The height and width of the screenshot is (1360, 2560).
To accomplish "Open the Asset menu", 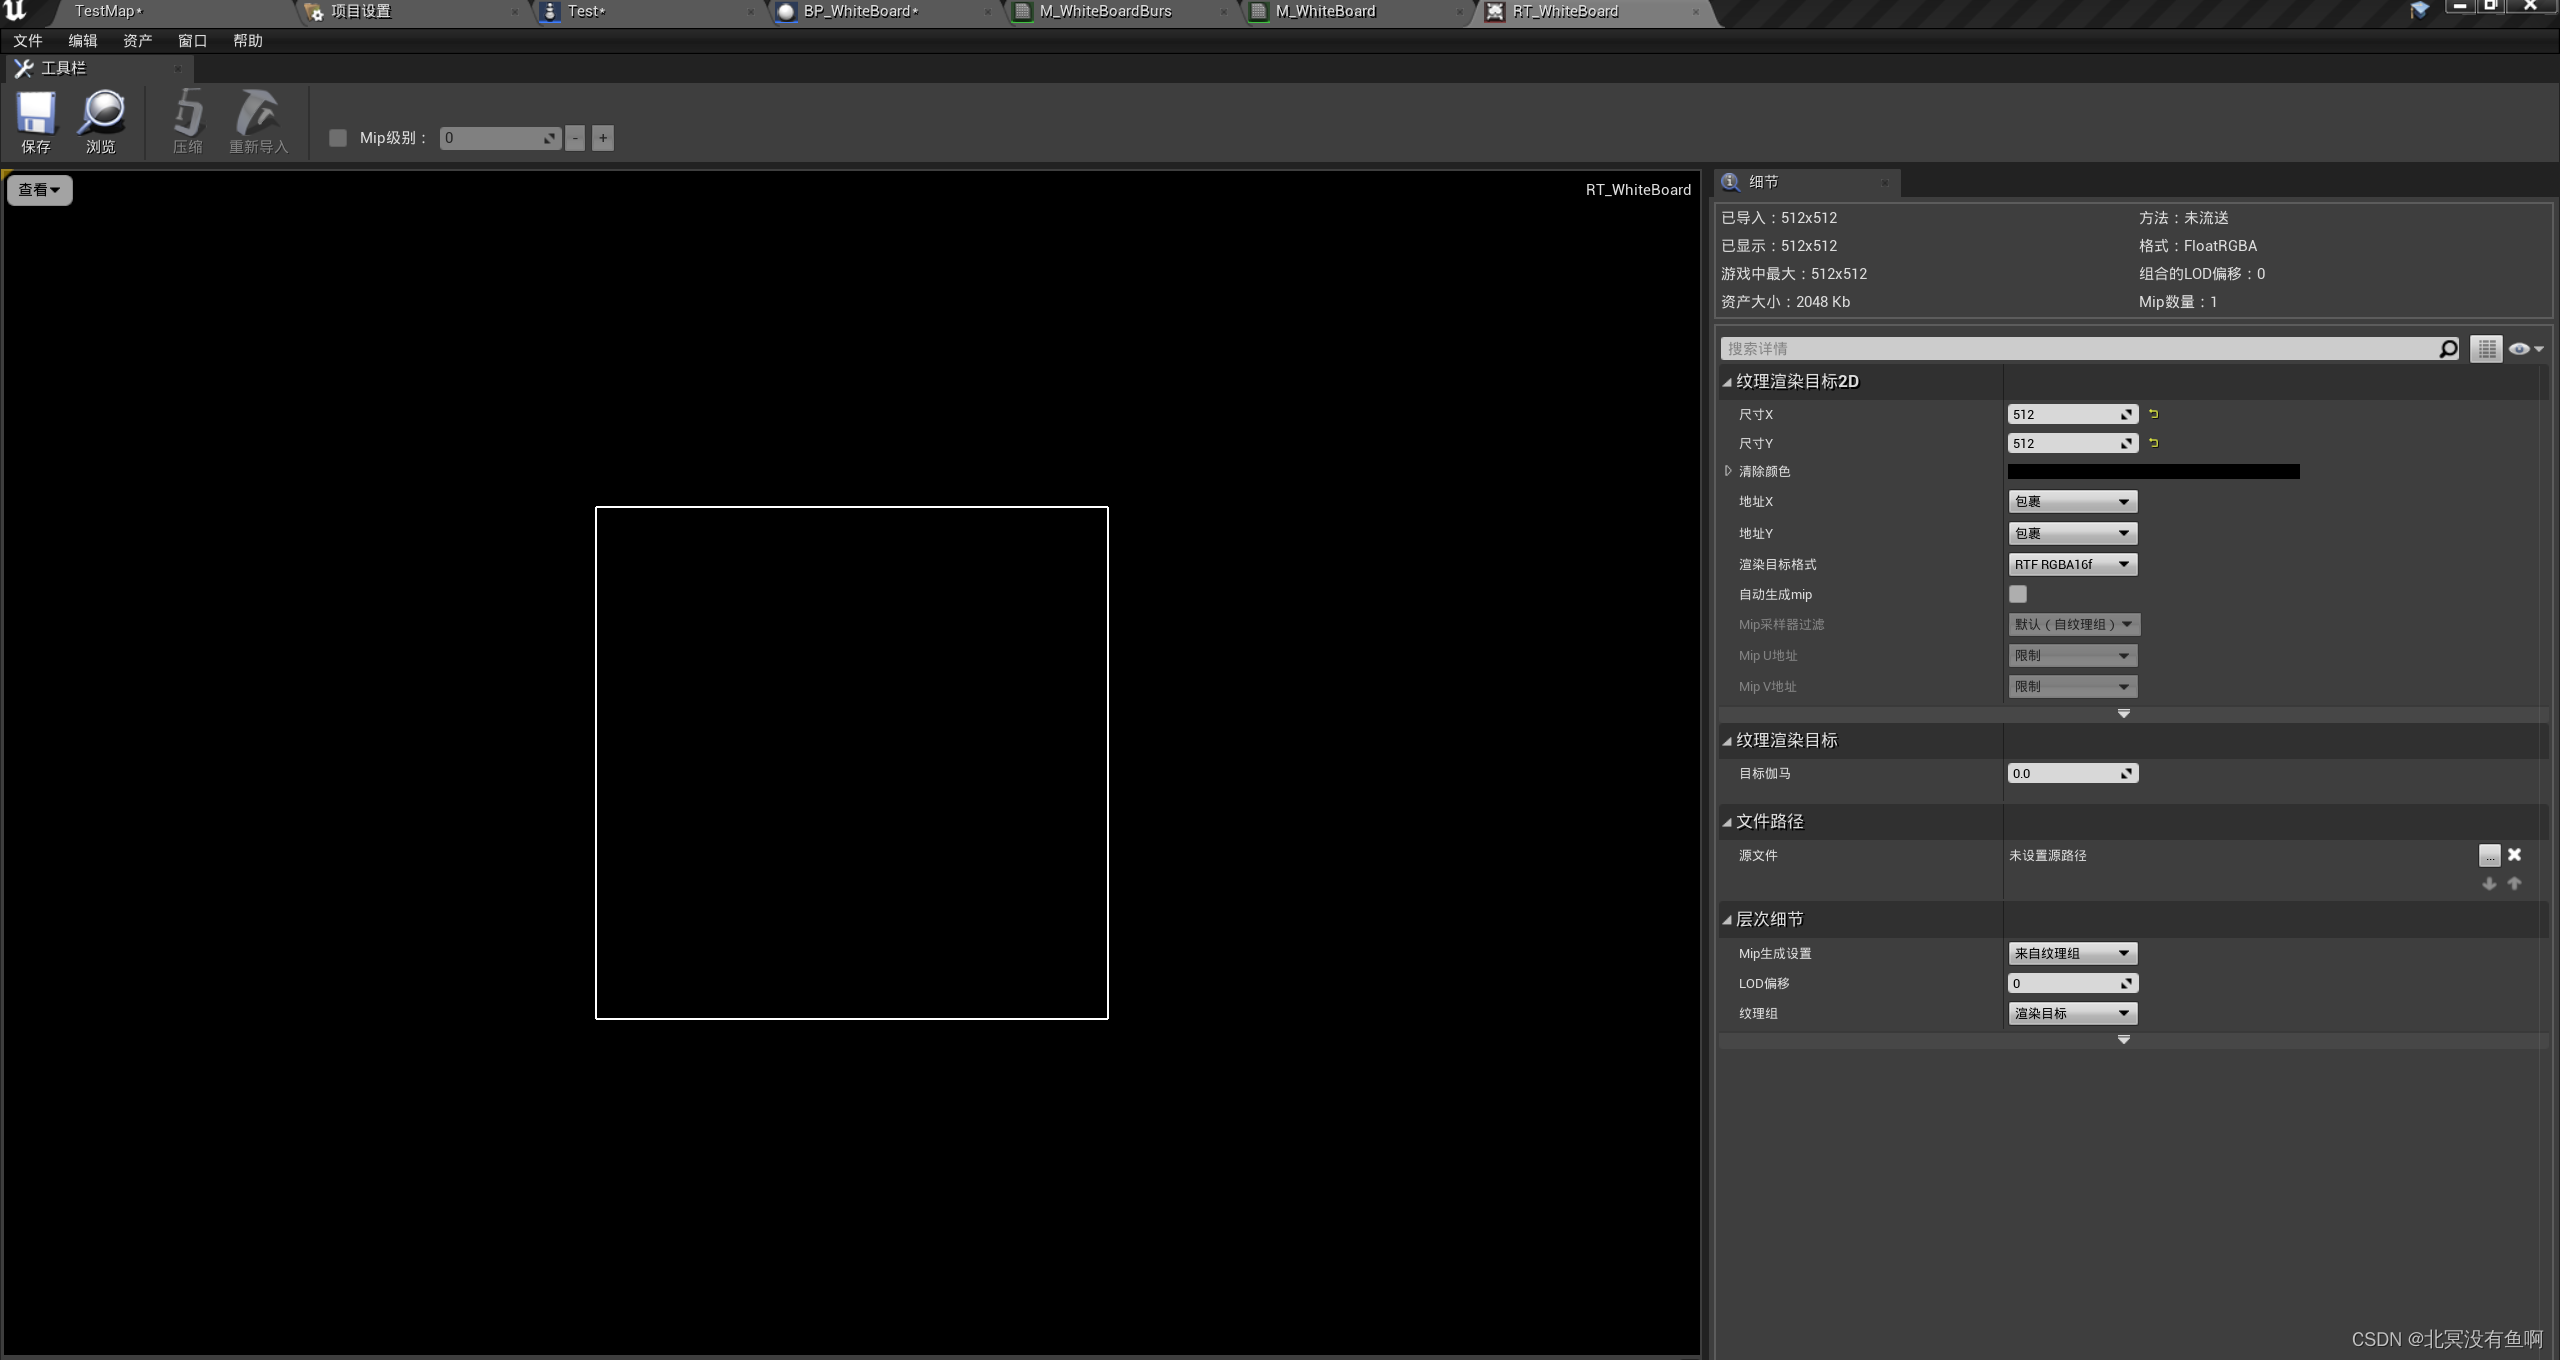I will (137, 41).
